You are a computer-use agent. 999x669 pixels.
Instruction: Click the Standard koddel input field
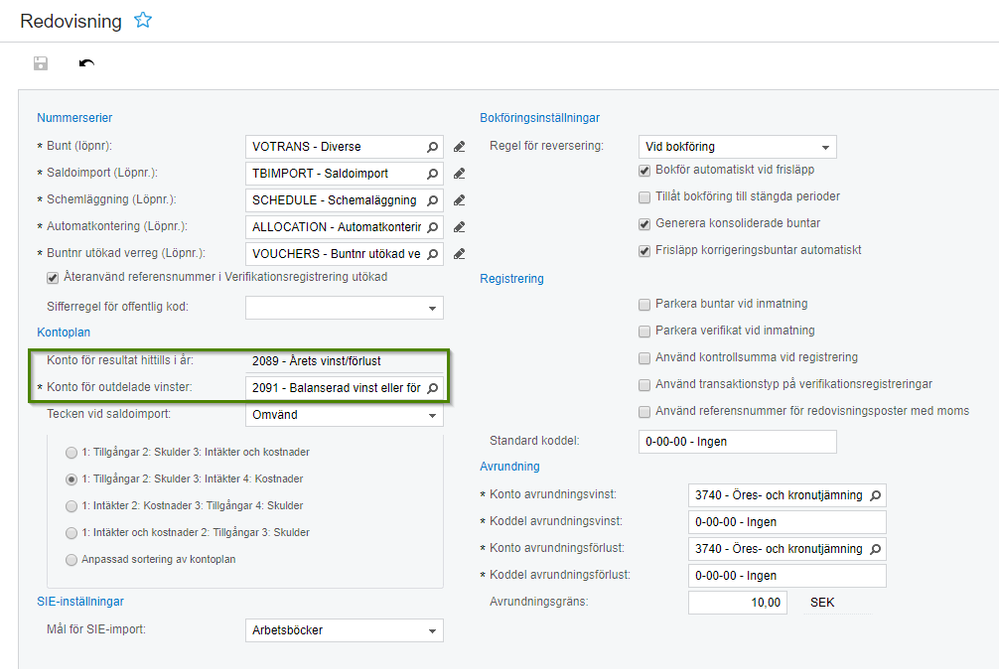tap(736, 441)
